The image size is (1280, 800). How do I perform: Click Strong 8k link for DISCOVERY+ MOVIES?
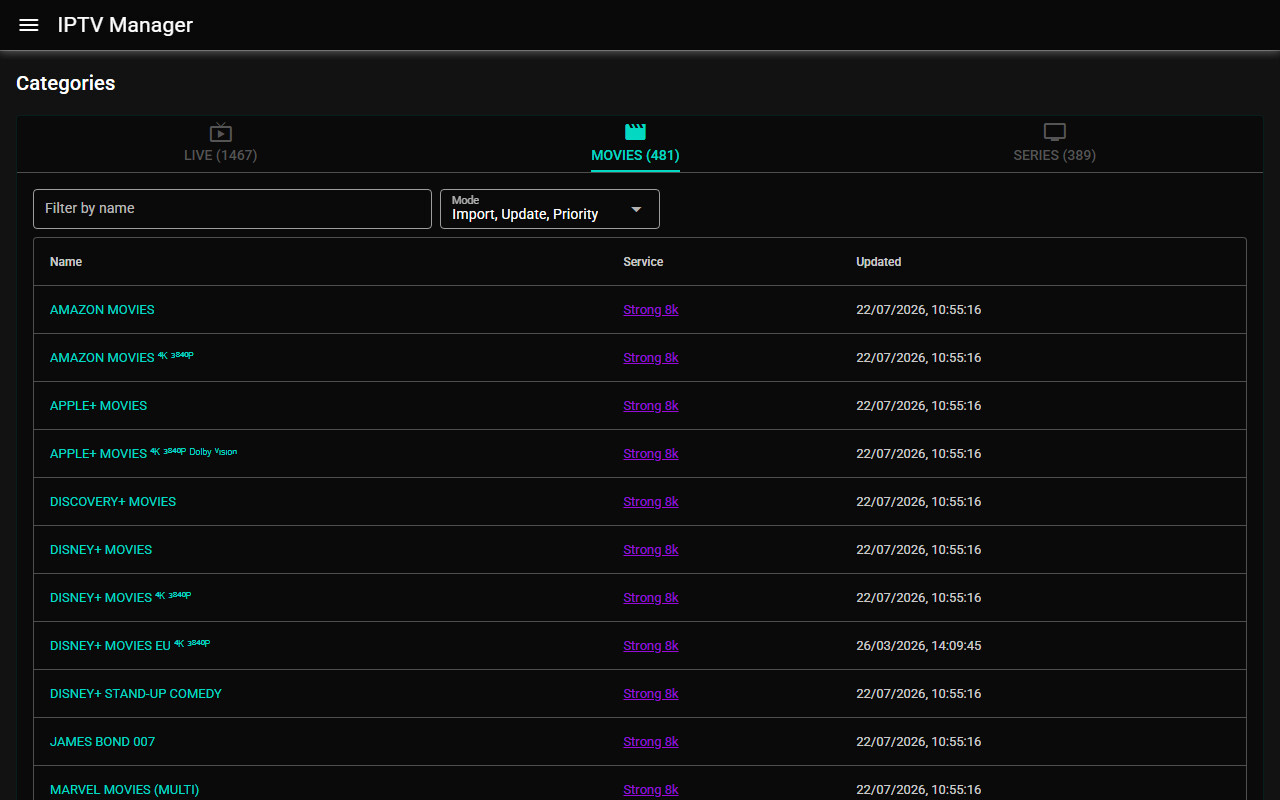651,502
